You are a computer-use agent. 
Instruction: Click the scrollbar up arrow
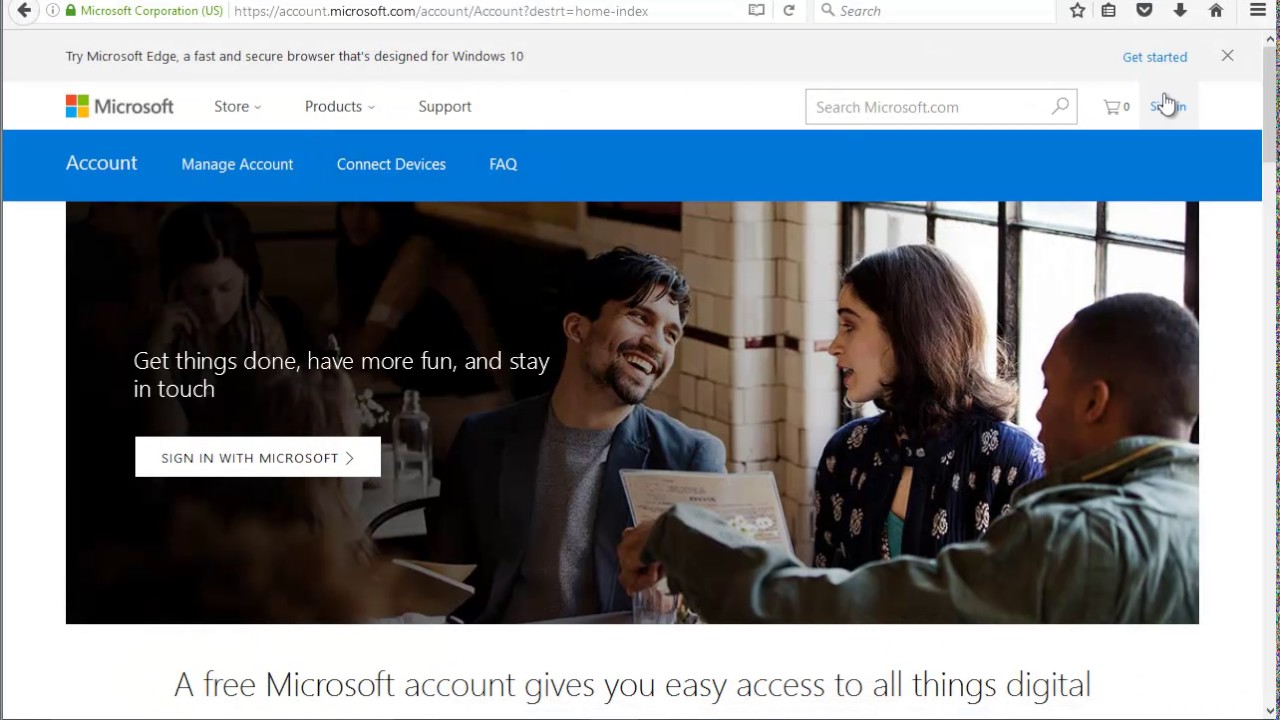(x=1271, y=37)
